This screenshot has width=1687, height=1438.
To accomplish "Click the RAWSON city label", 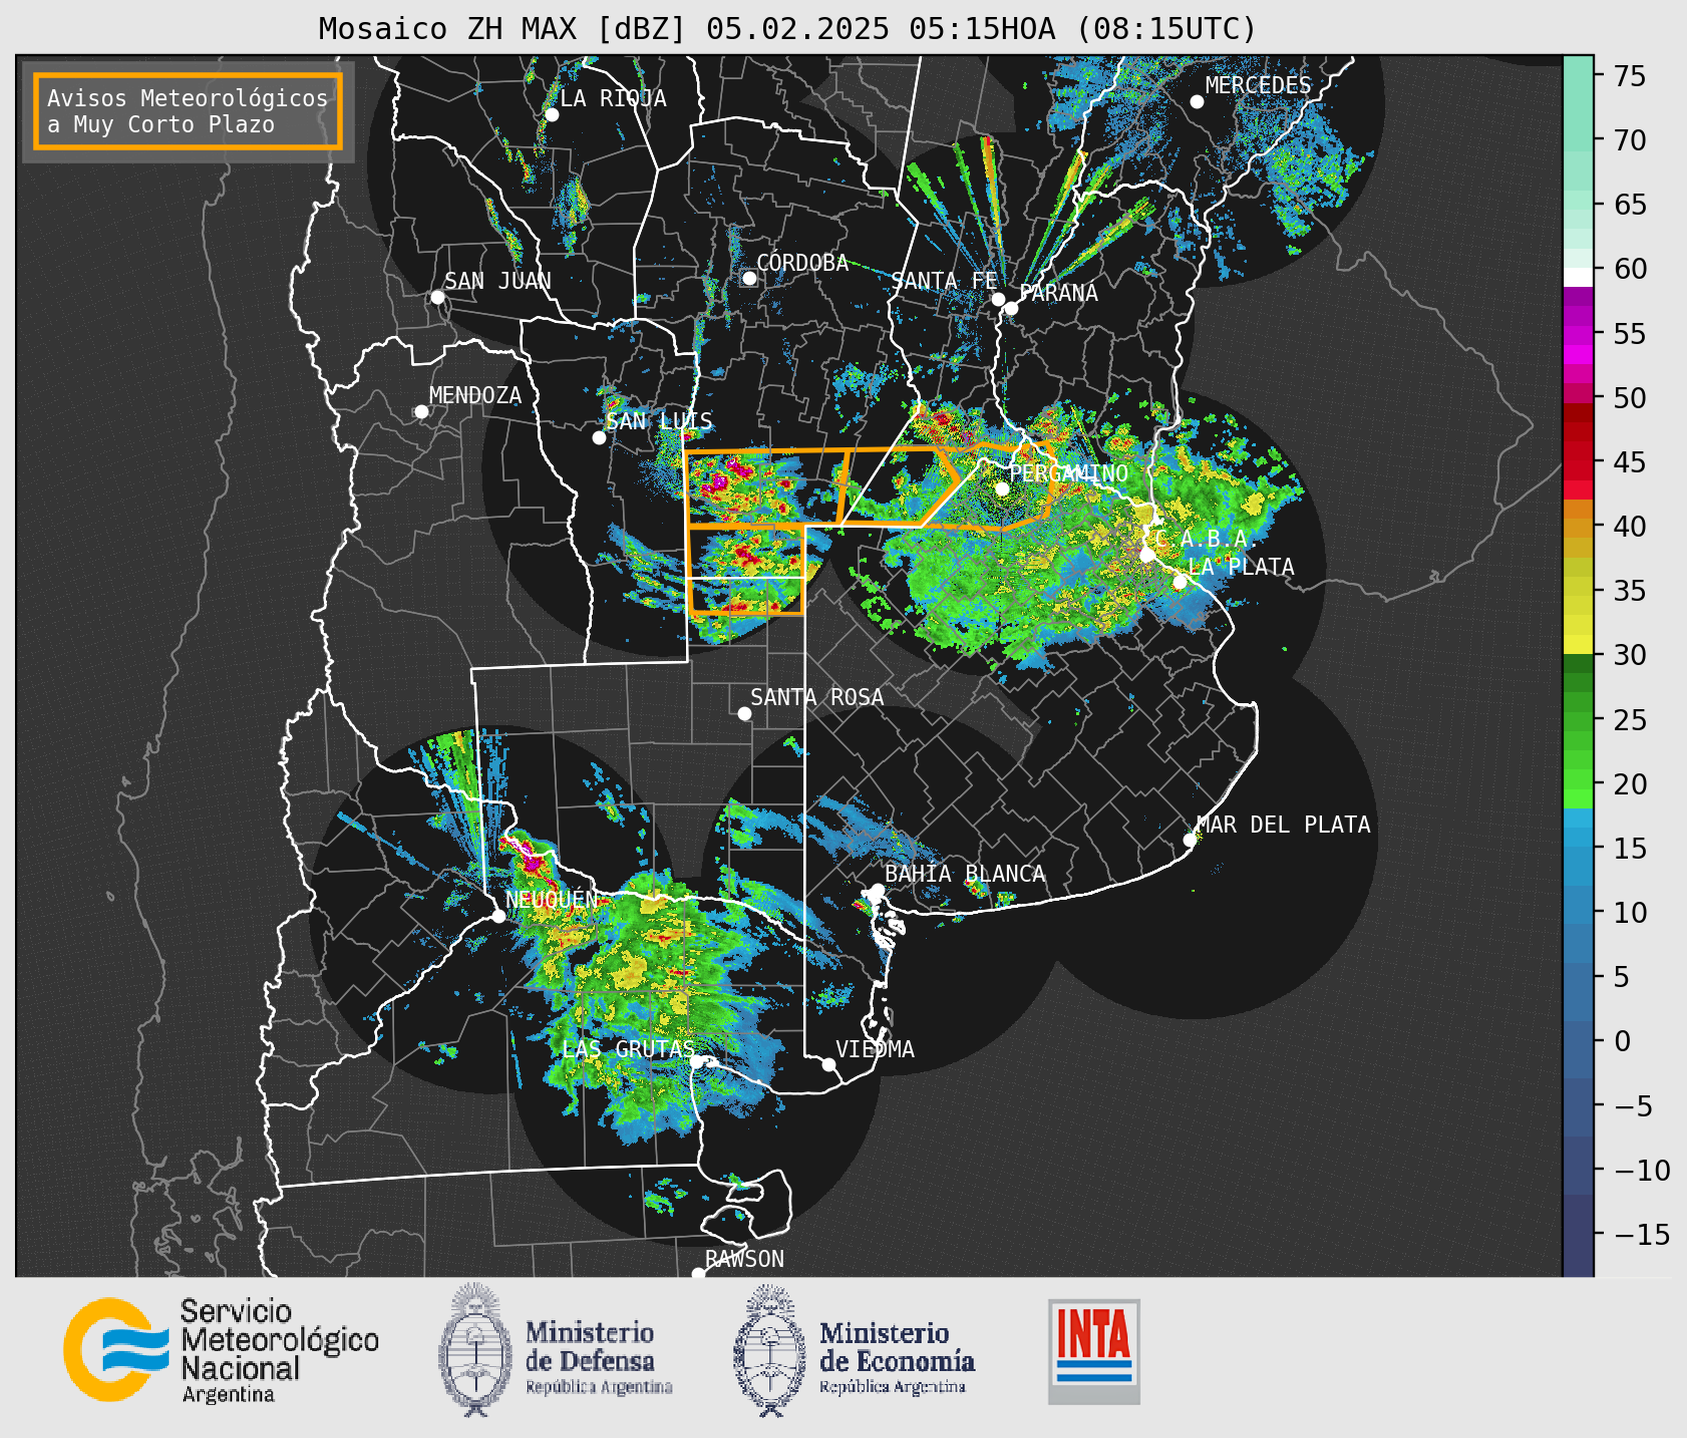I will pos(745,1259).
